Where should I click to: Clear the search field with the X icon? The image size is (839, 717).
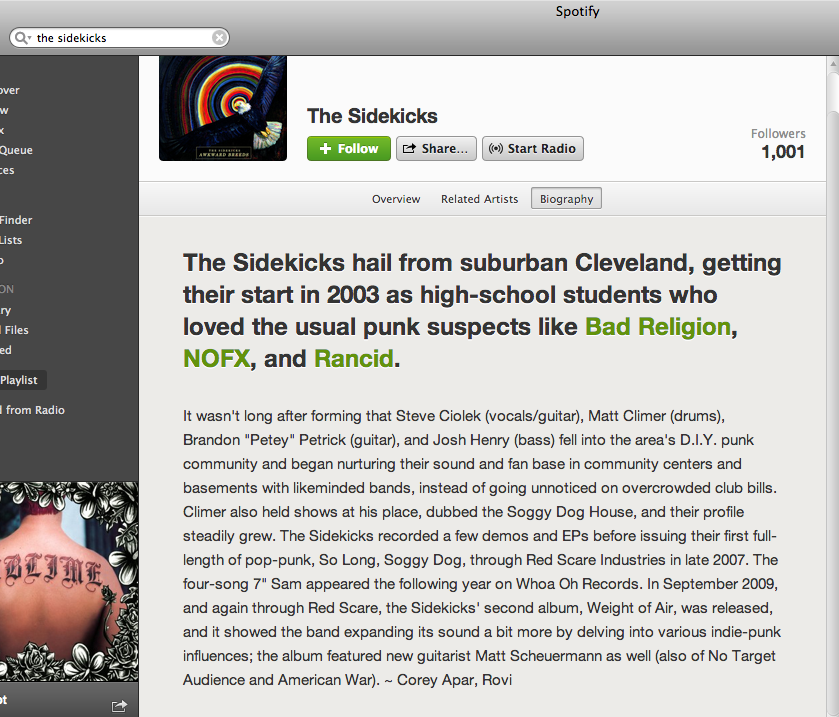point(219,37)
